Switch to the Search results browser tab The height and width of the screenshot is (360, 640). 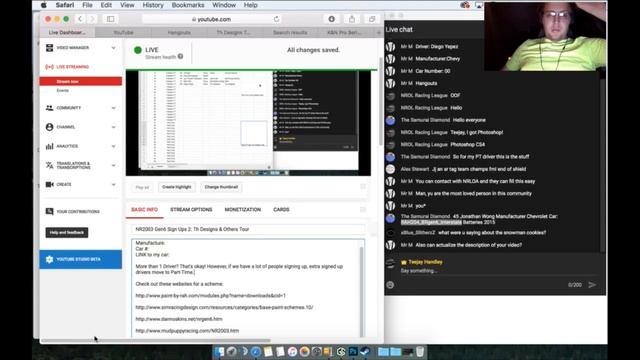click(290, 32)
